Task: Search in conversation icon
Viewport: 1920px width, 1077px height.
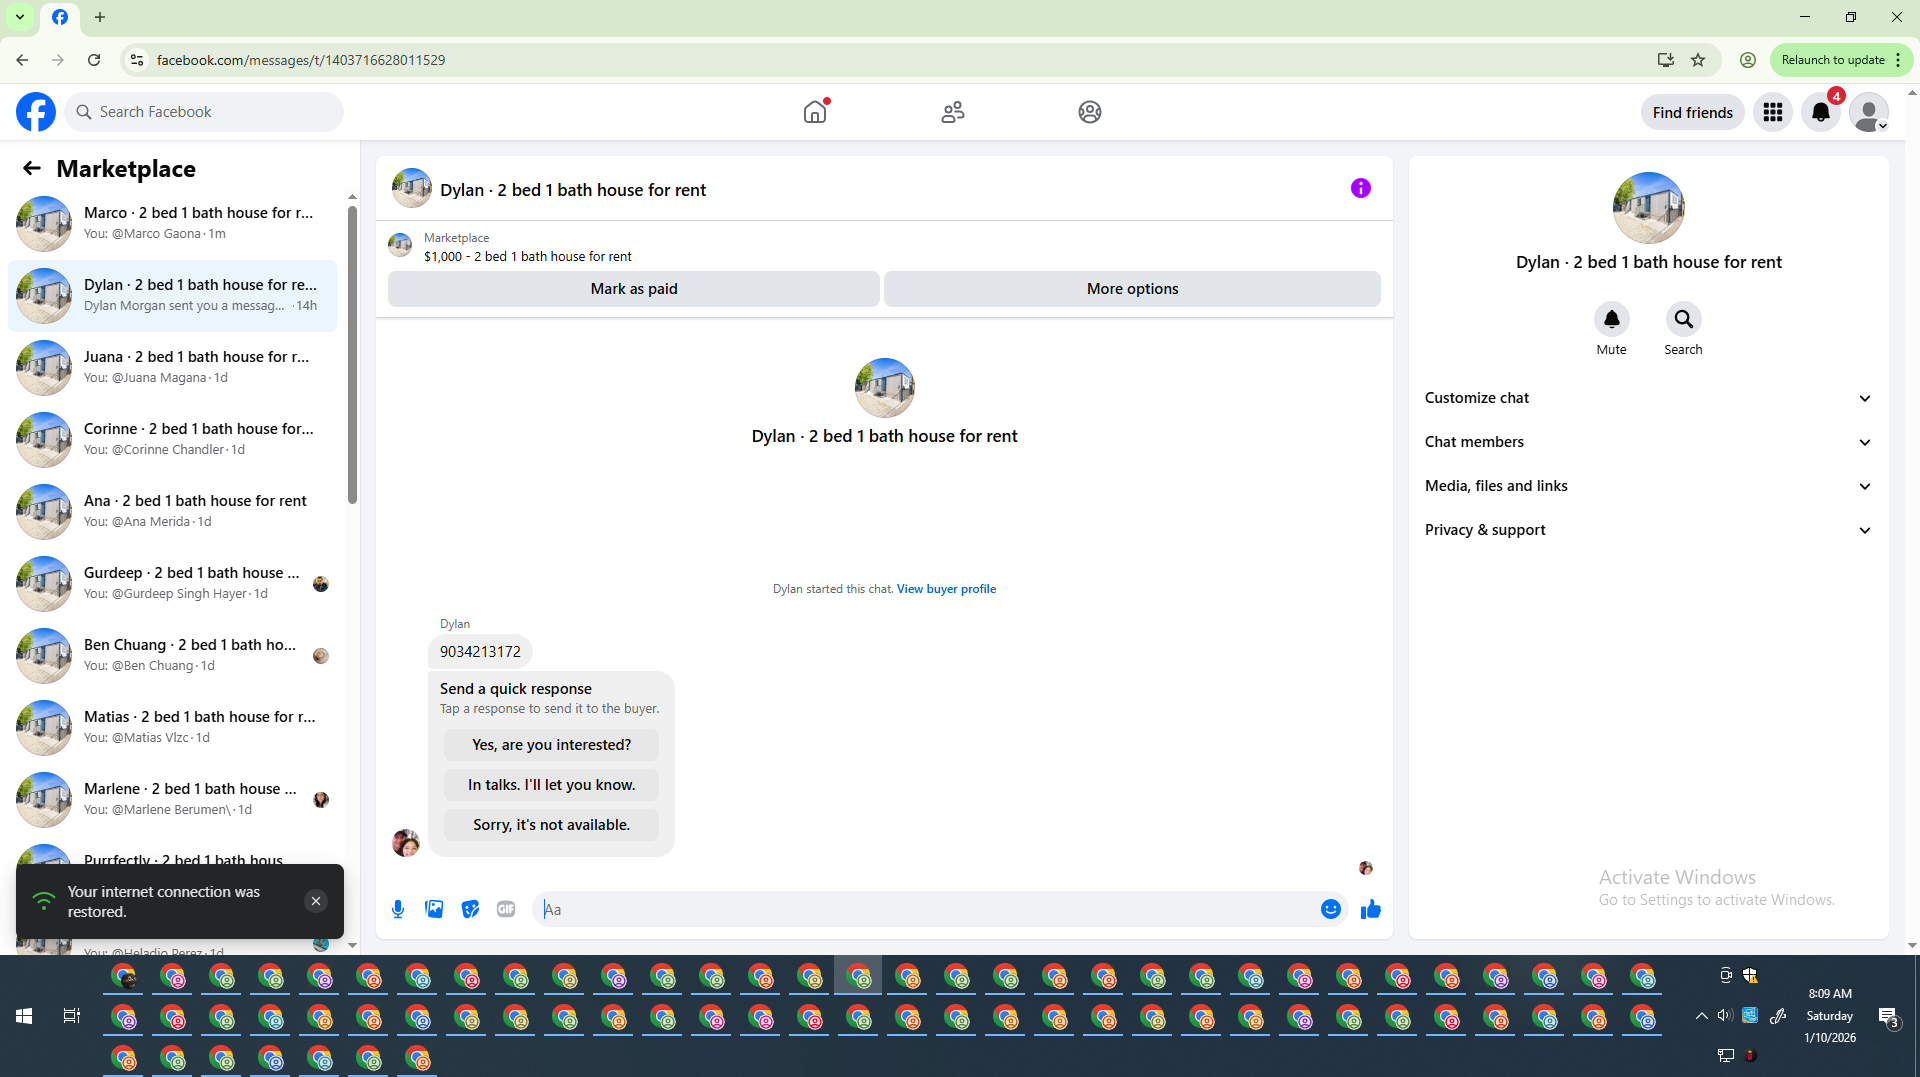Action: click(1683, 319)
